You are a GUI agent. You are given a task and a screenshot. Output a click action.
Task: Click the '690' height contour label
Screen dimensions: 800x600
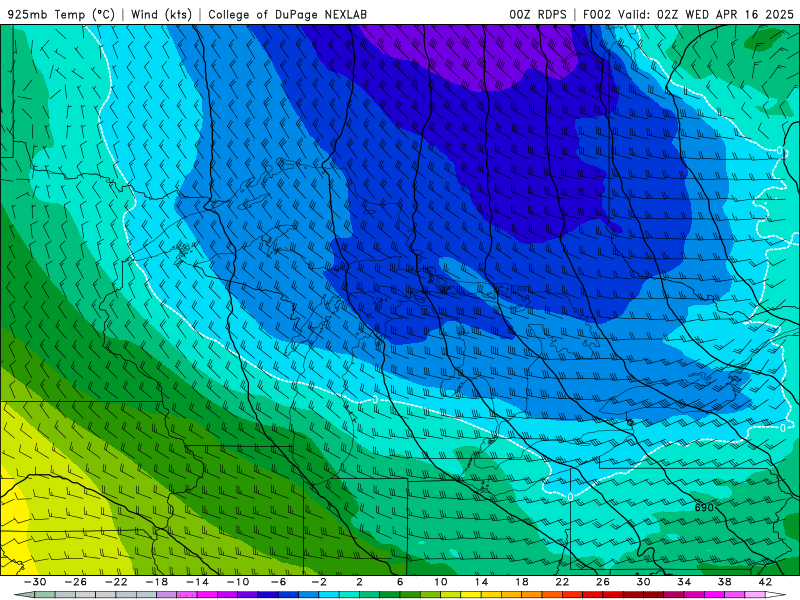[x=704, y=507]
